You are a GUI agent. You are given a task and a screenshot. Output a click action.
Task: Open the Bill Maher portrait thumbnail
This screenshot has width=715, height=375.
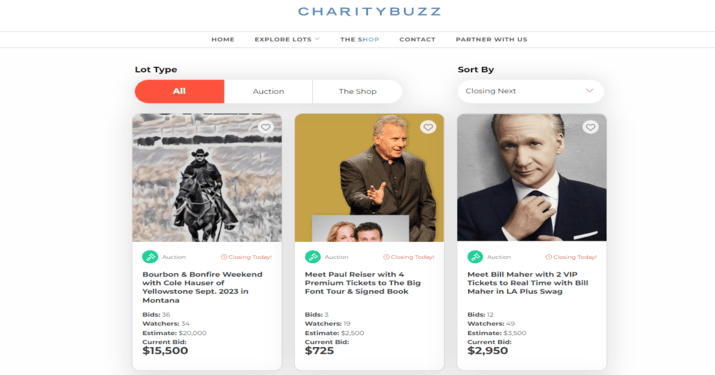pyautogui.click(x=532, y=177)
